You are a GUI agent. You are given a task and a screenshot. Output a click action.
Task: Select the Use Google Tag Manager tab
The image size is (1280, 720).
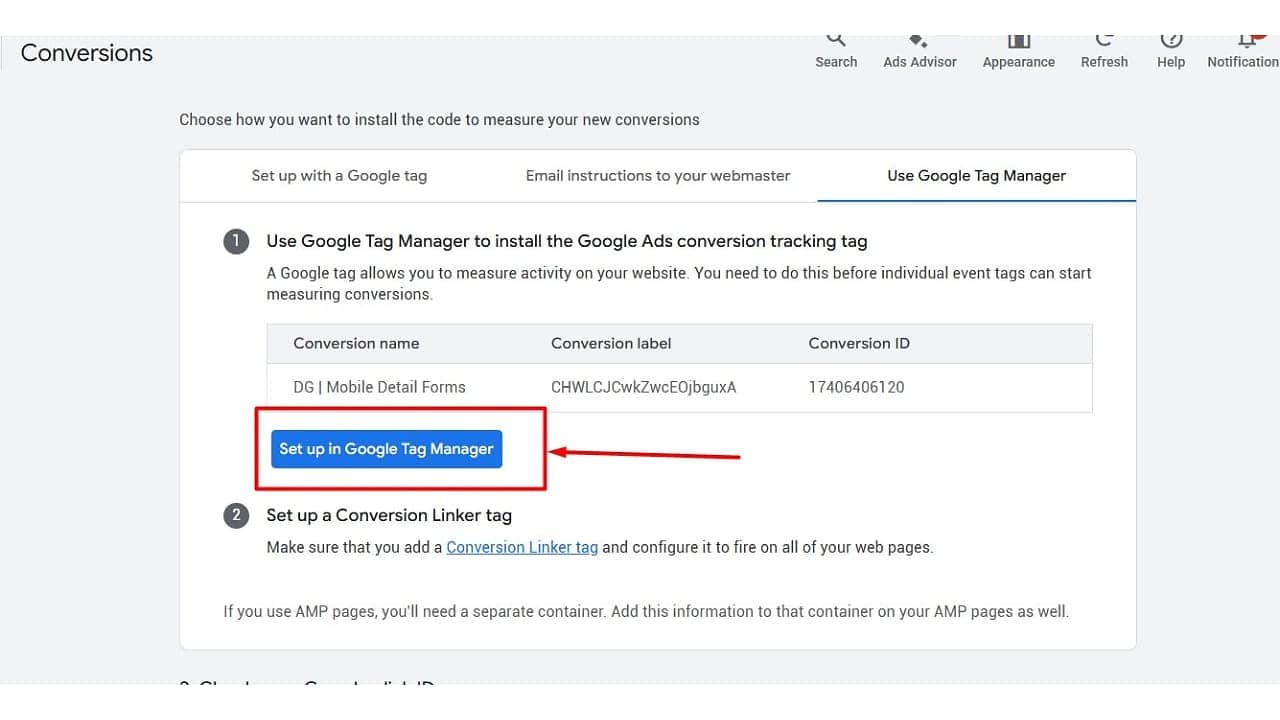point(976,175)
